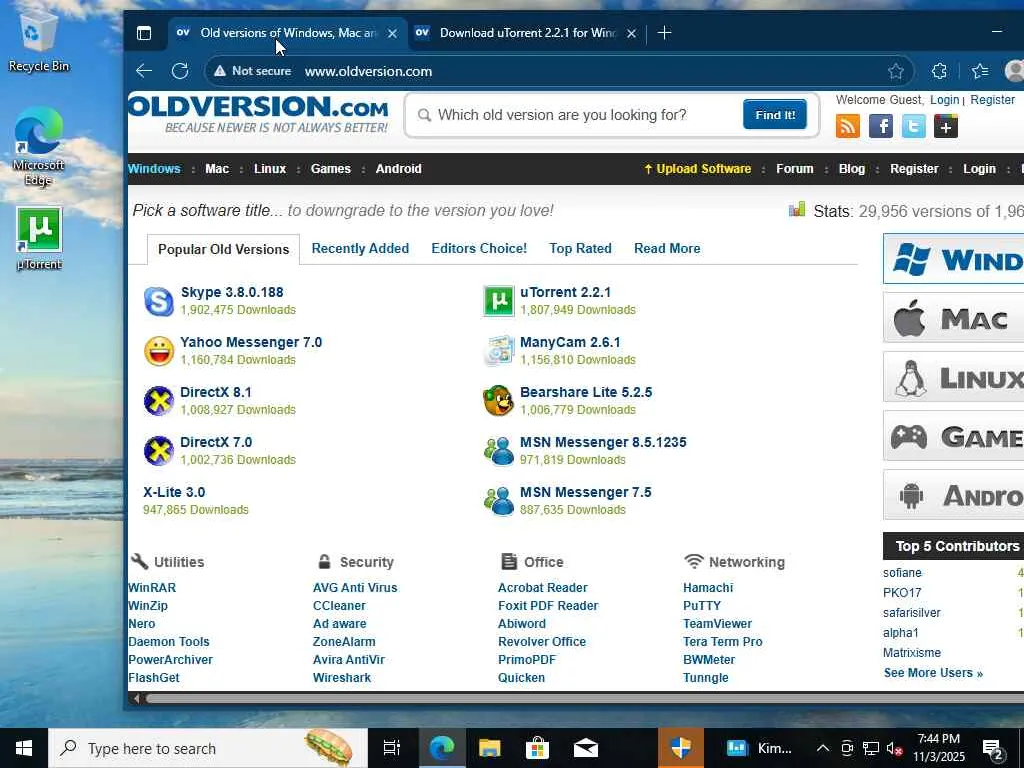The image size is (1024, 768).
Task: Add this page to favorites star
Action: [x=895, y=71]
